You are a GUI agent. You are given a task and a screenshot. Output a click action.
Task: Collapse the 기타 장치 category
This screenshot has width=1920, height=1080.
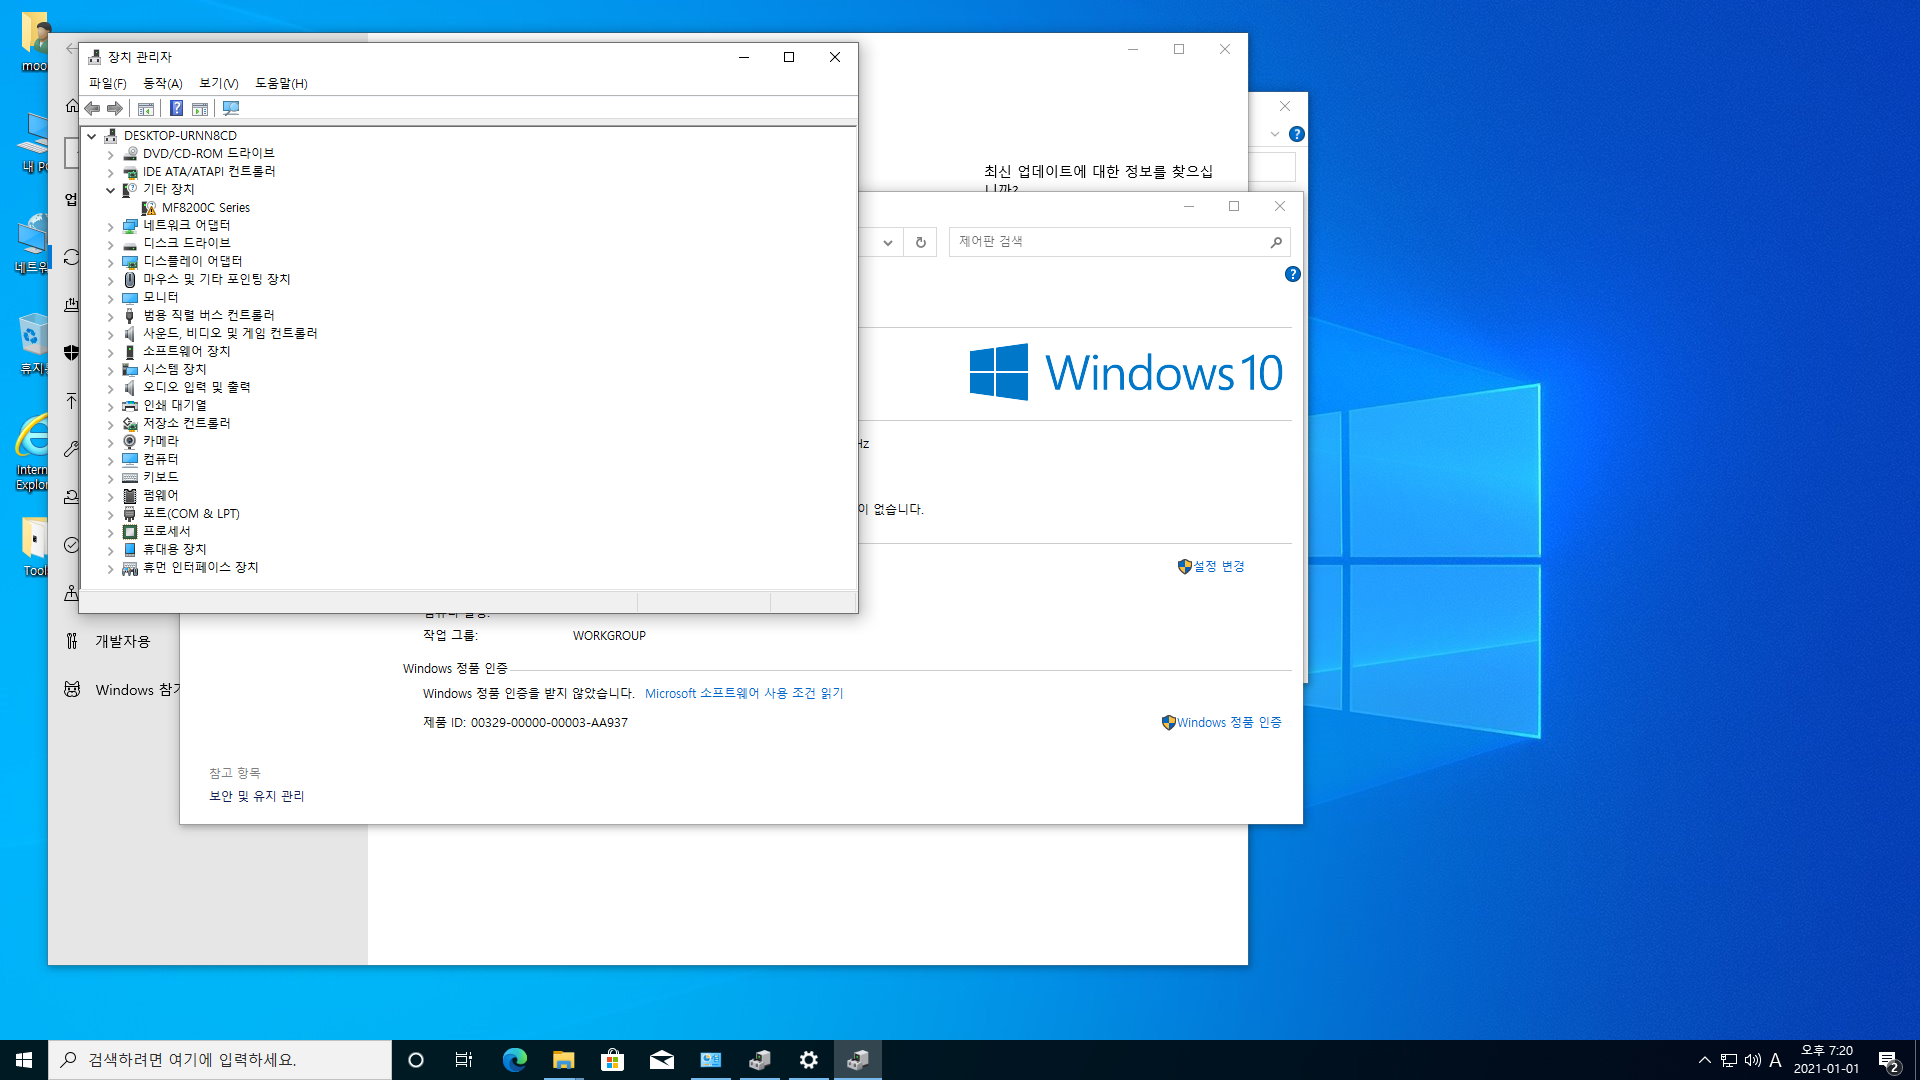111,190
